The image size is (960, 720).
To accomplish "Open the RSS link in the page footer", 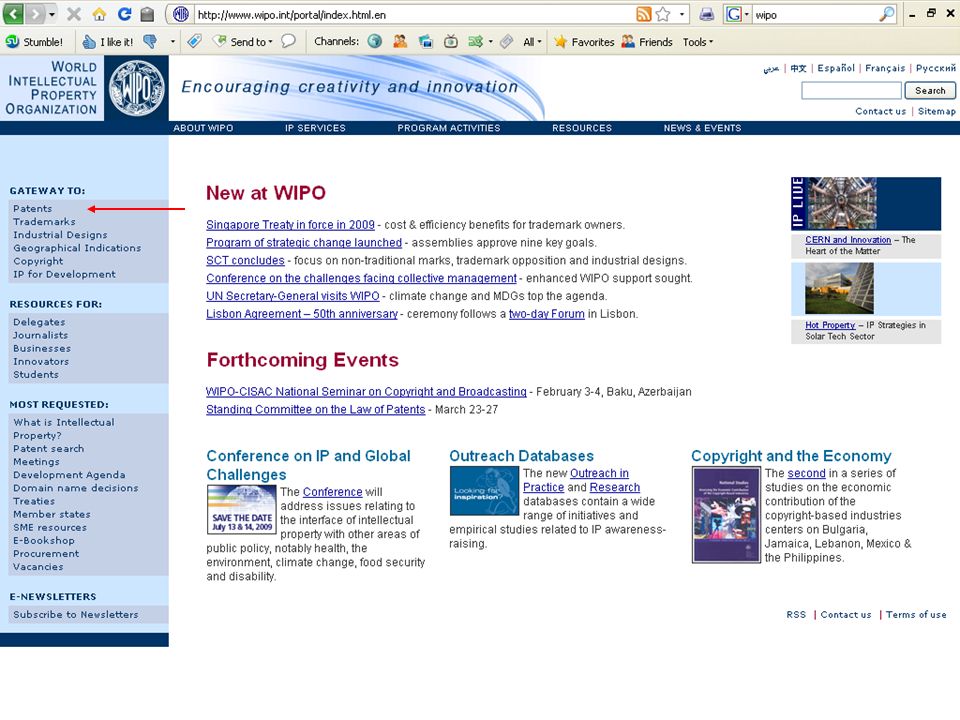I will coord(796,614).
